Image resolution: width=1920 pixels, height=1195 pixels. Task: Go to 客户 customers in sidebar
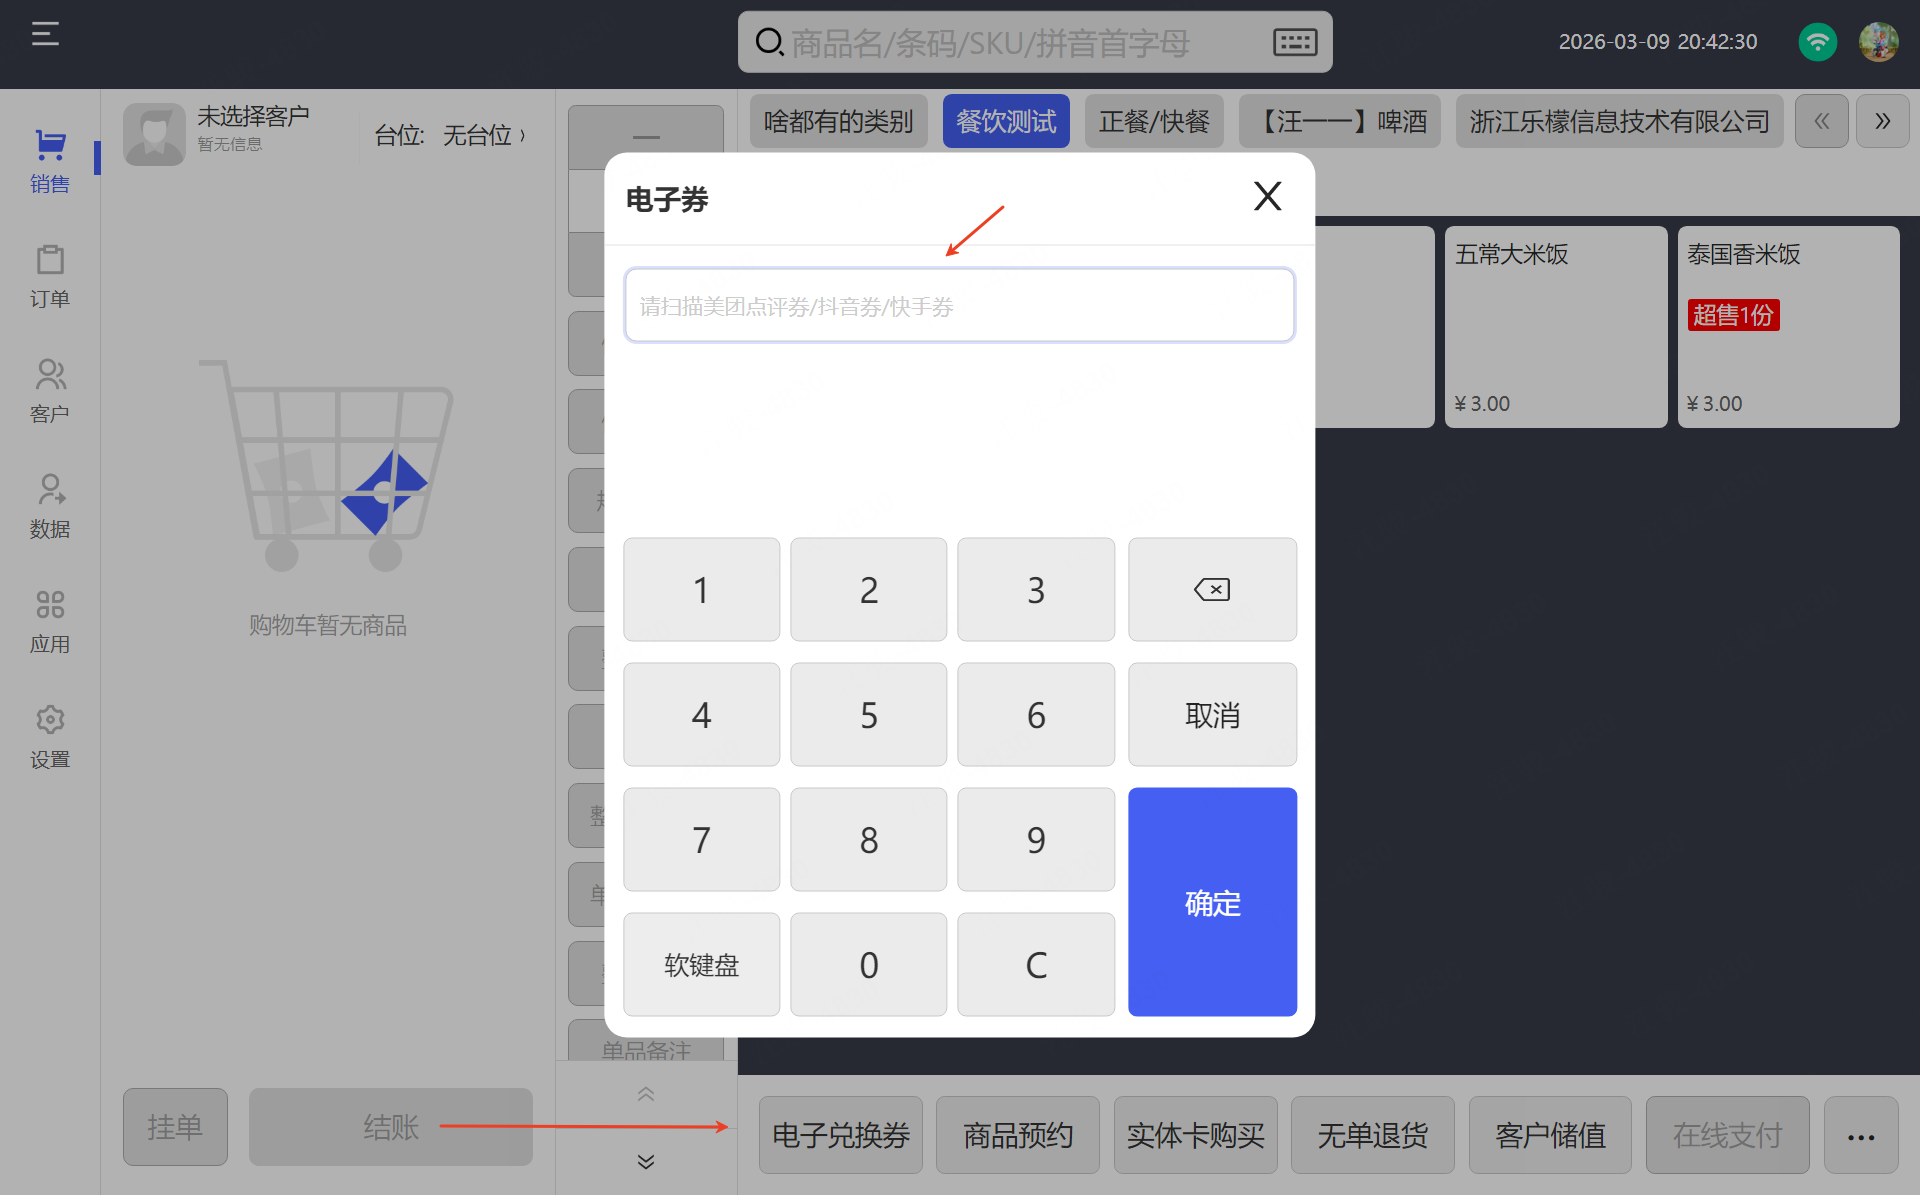click(x=49, y=391)
